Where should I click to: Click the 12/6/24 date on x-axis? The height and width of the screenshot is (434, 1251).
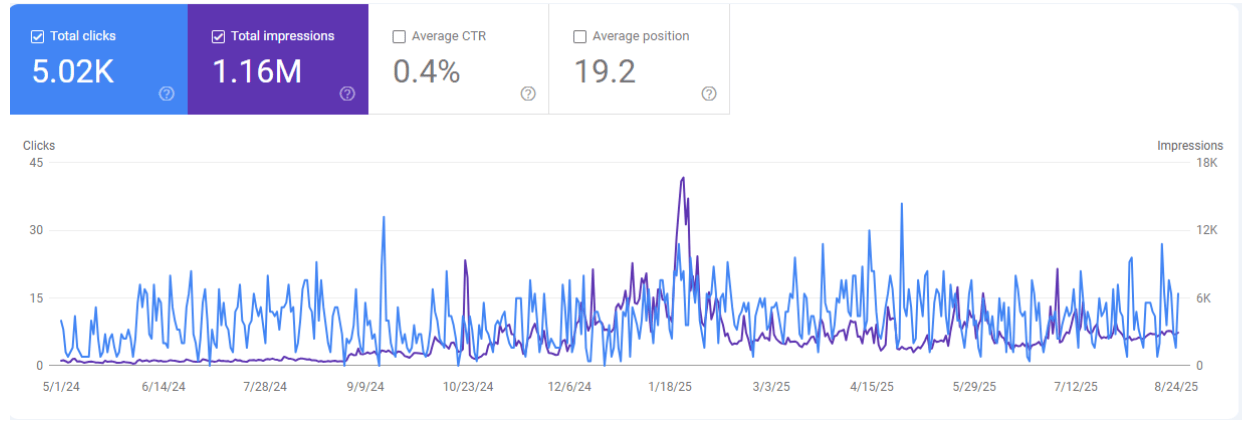tap(569, 386)
